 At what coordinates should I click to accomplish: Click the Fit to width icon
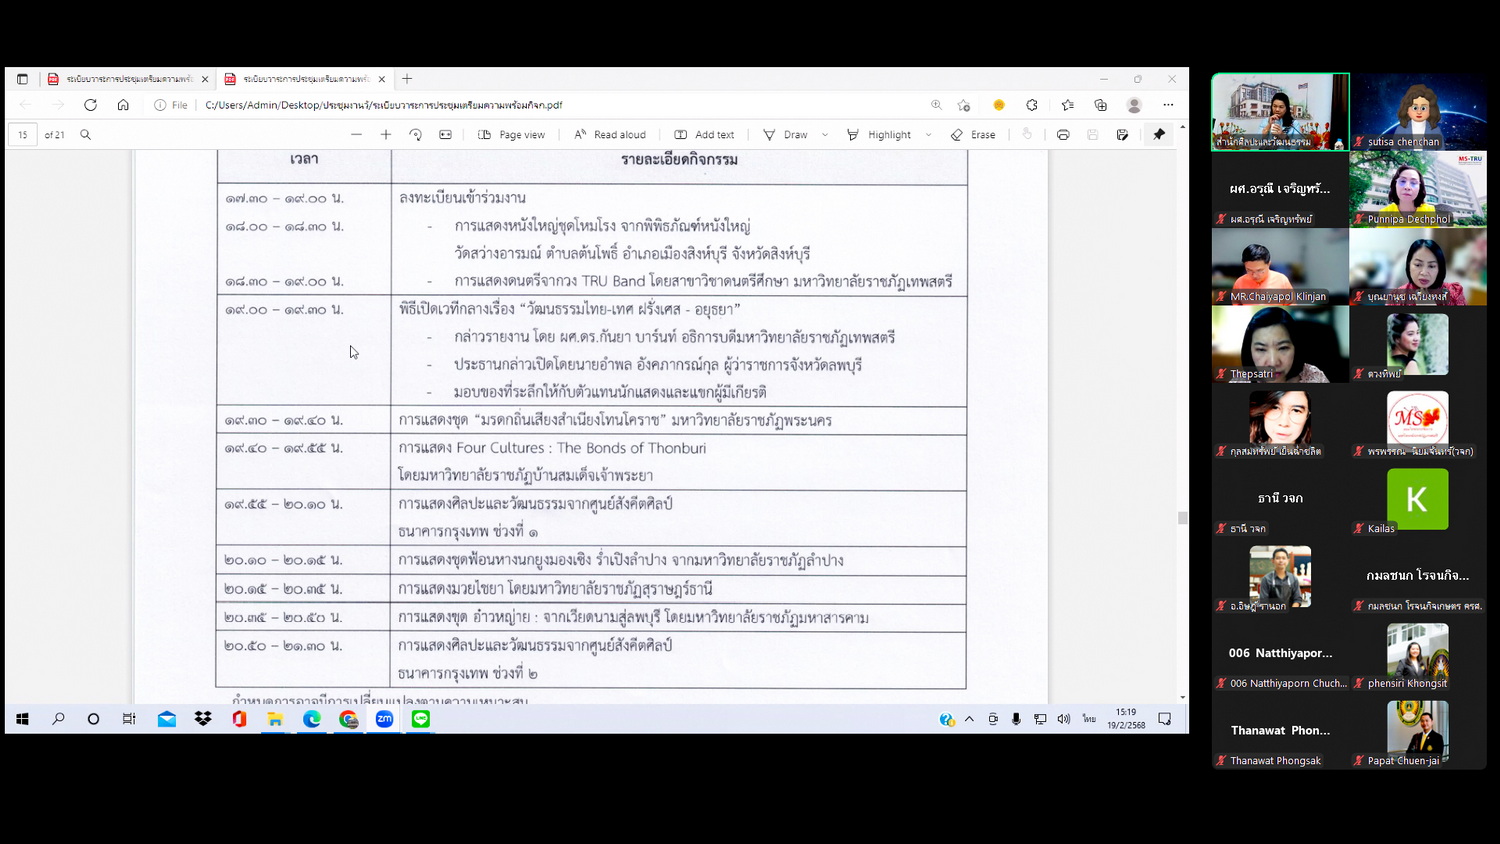click(x=446, y=135)
